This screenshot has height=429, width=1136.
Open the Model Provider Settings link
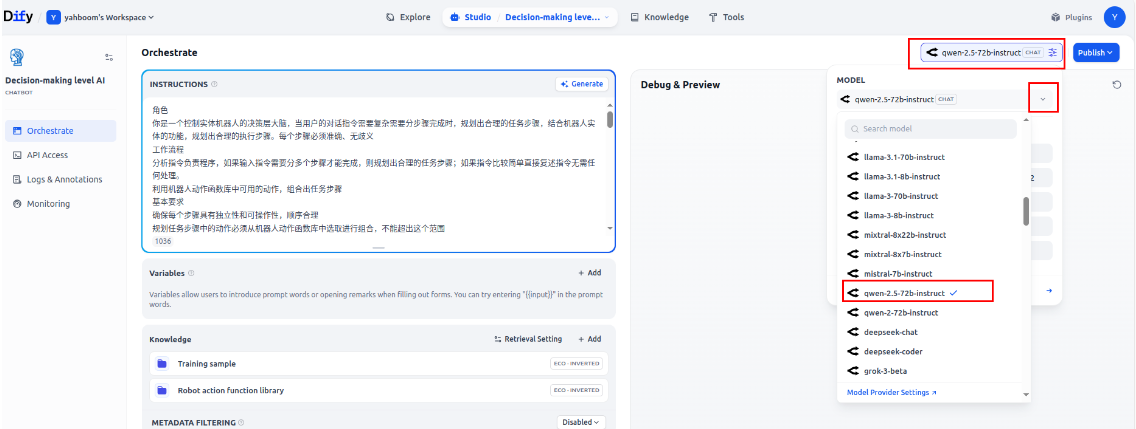coord(891,393)
